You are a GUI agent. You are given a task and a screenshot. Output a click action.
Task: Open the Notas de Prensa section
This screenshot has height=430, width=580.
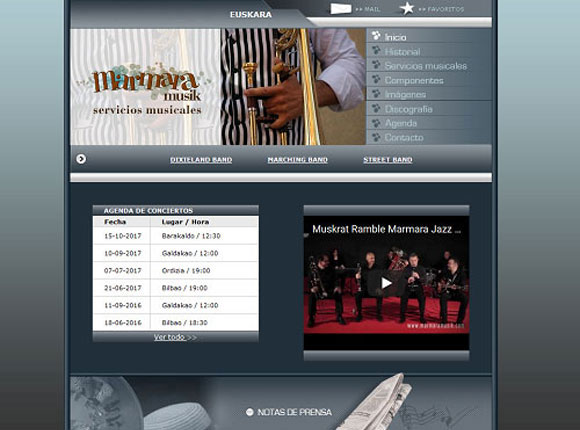coord(294,412)
